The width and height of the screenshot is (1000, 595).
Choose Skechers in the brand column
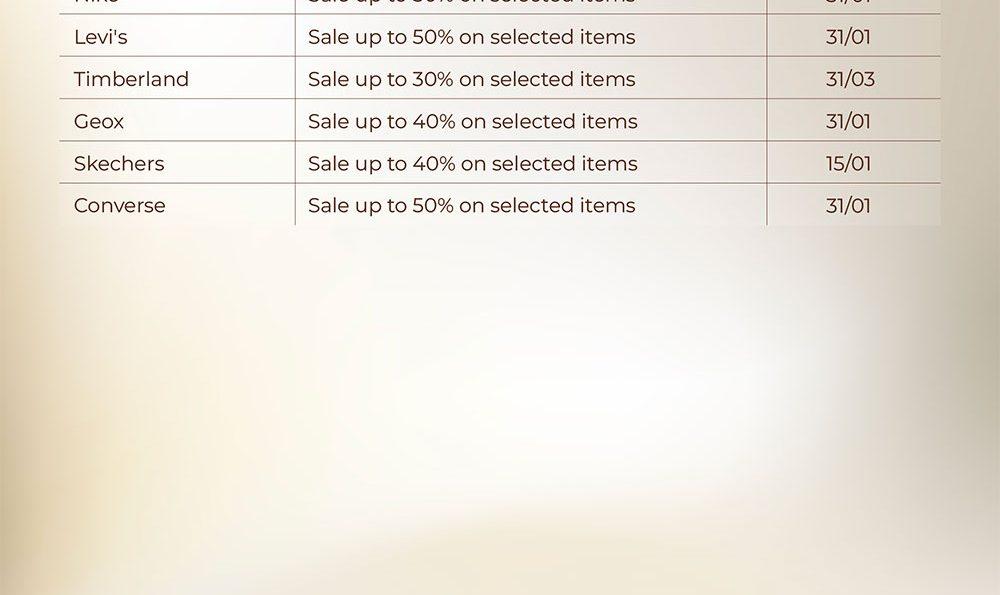(119, 164)
